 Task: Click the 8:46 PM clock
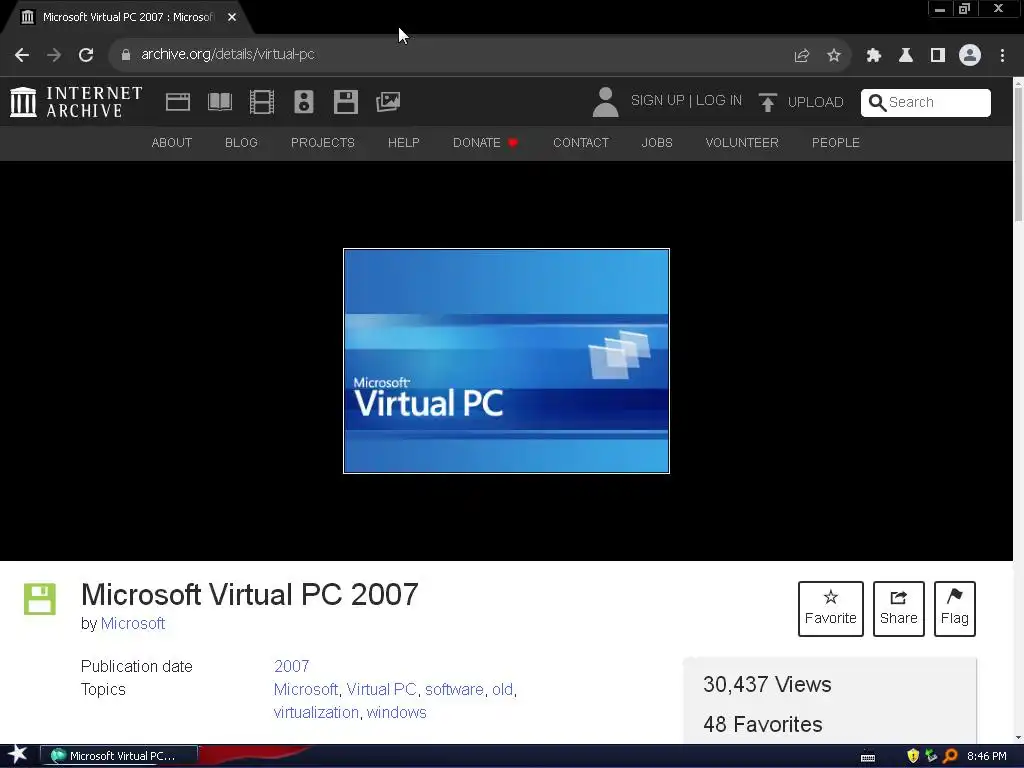click(x=987, y=756)
